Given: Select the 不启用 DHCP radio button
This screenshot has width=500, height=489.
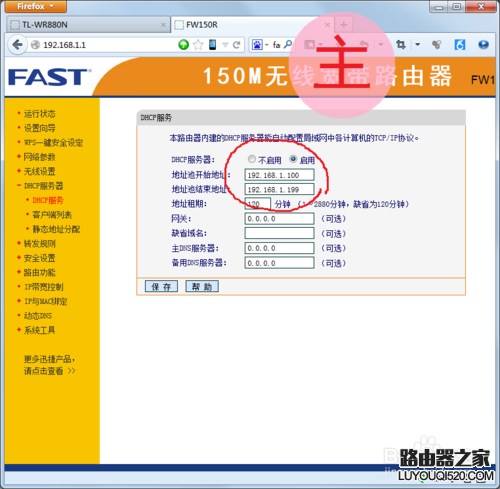Looking at the screenshot, I should coord(252,159).
